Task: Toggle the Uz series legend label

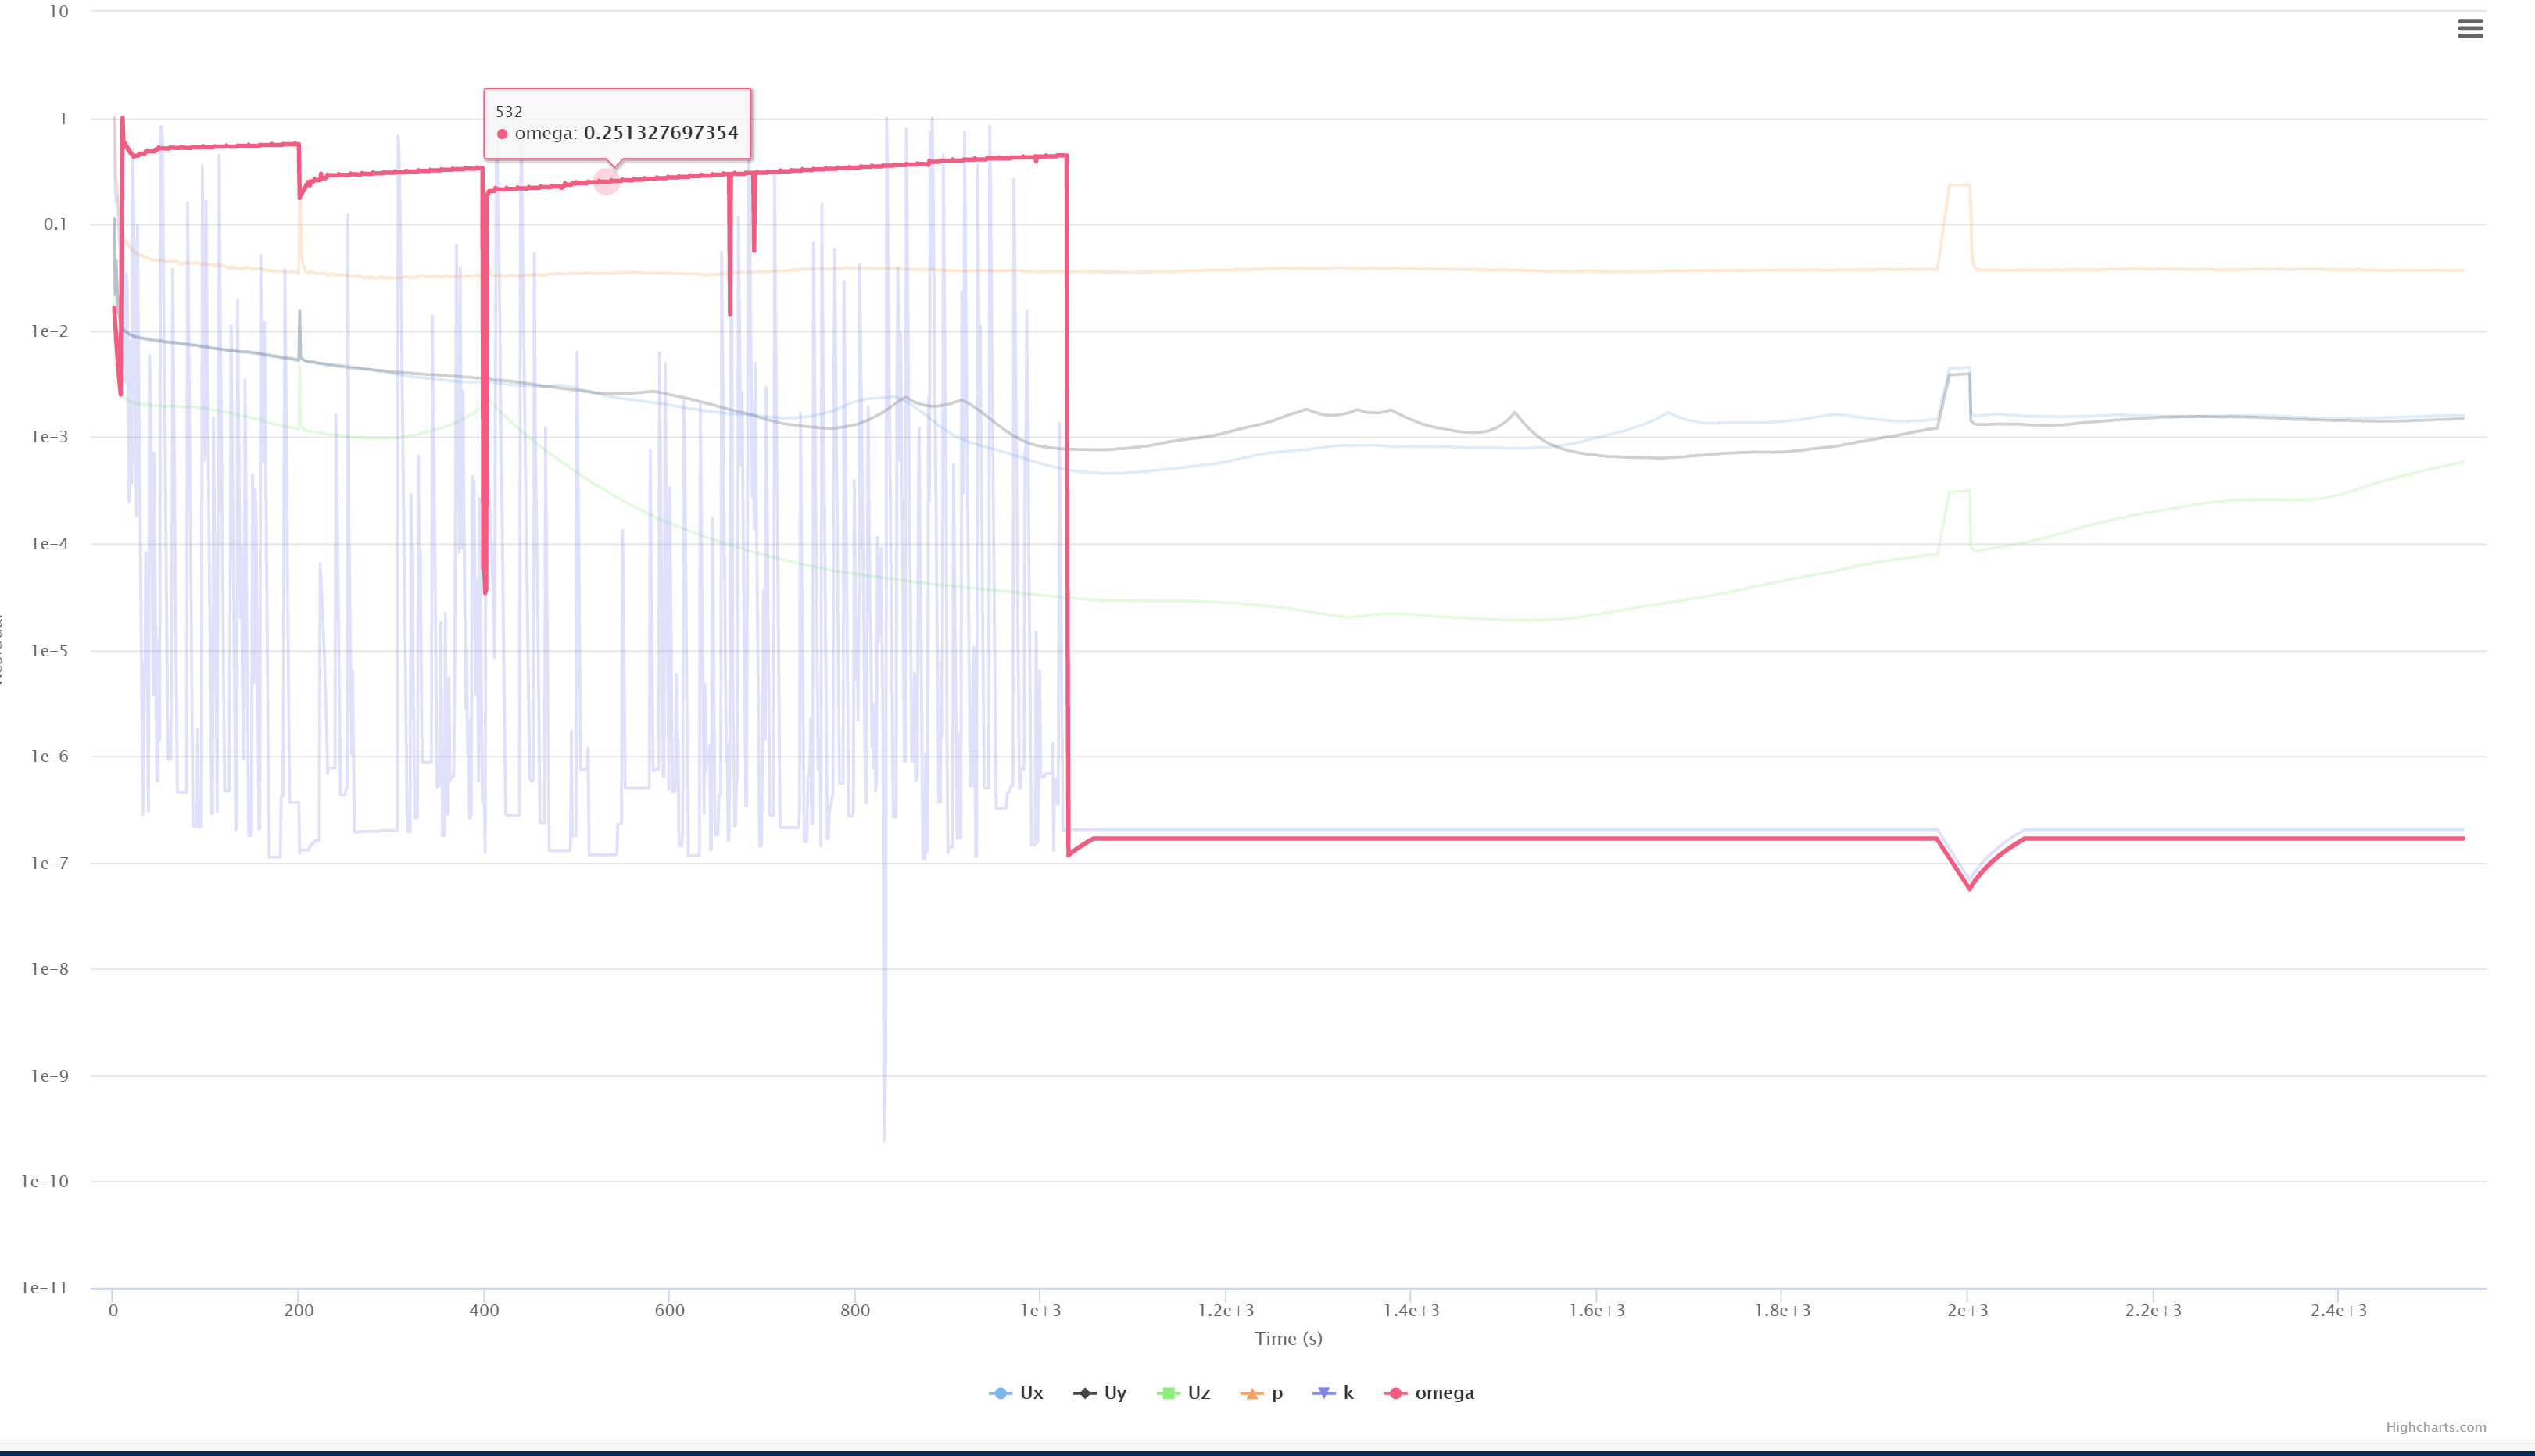Action: coord(1199,1393)
